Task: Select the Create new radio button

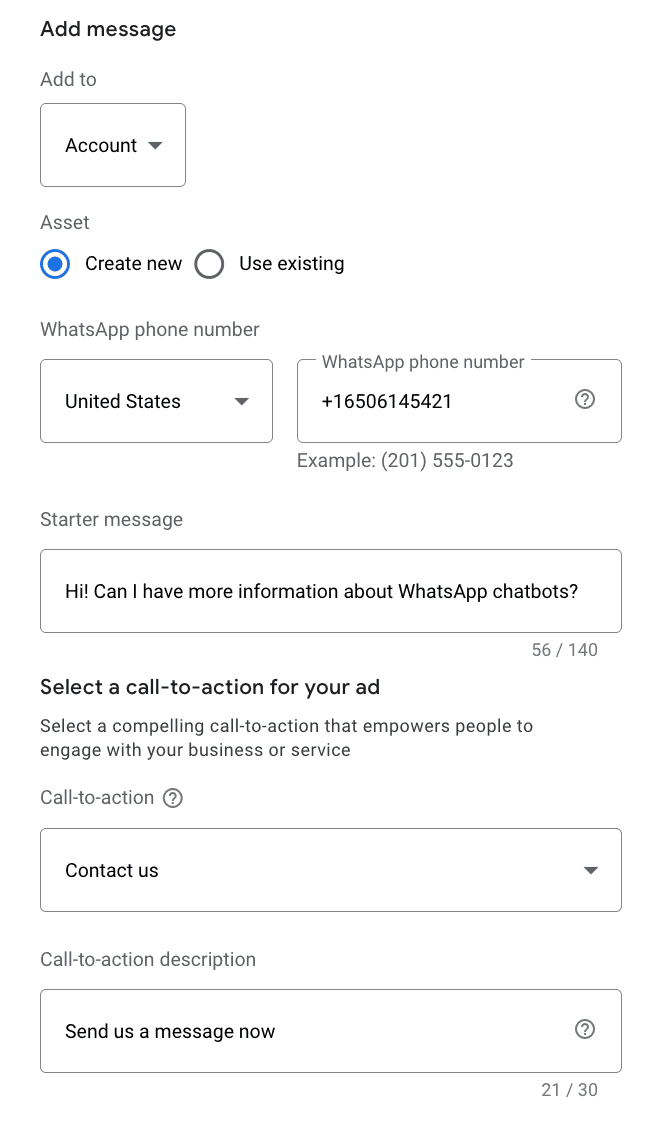Action: tap(55, 264)
